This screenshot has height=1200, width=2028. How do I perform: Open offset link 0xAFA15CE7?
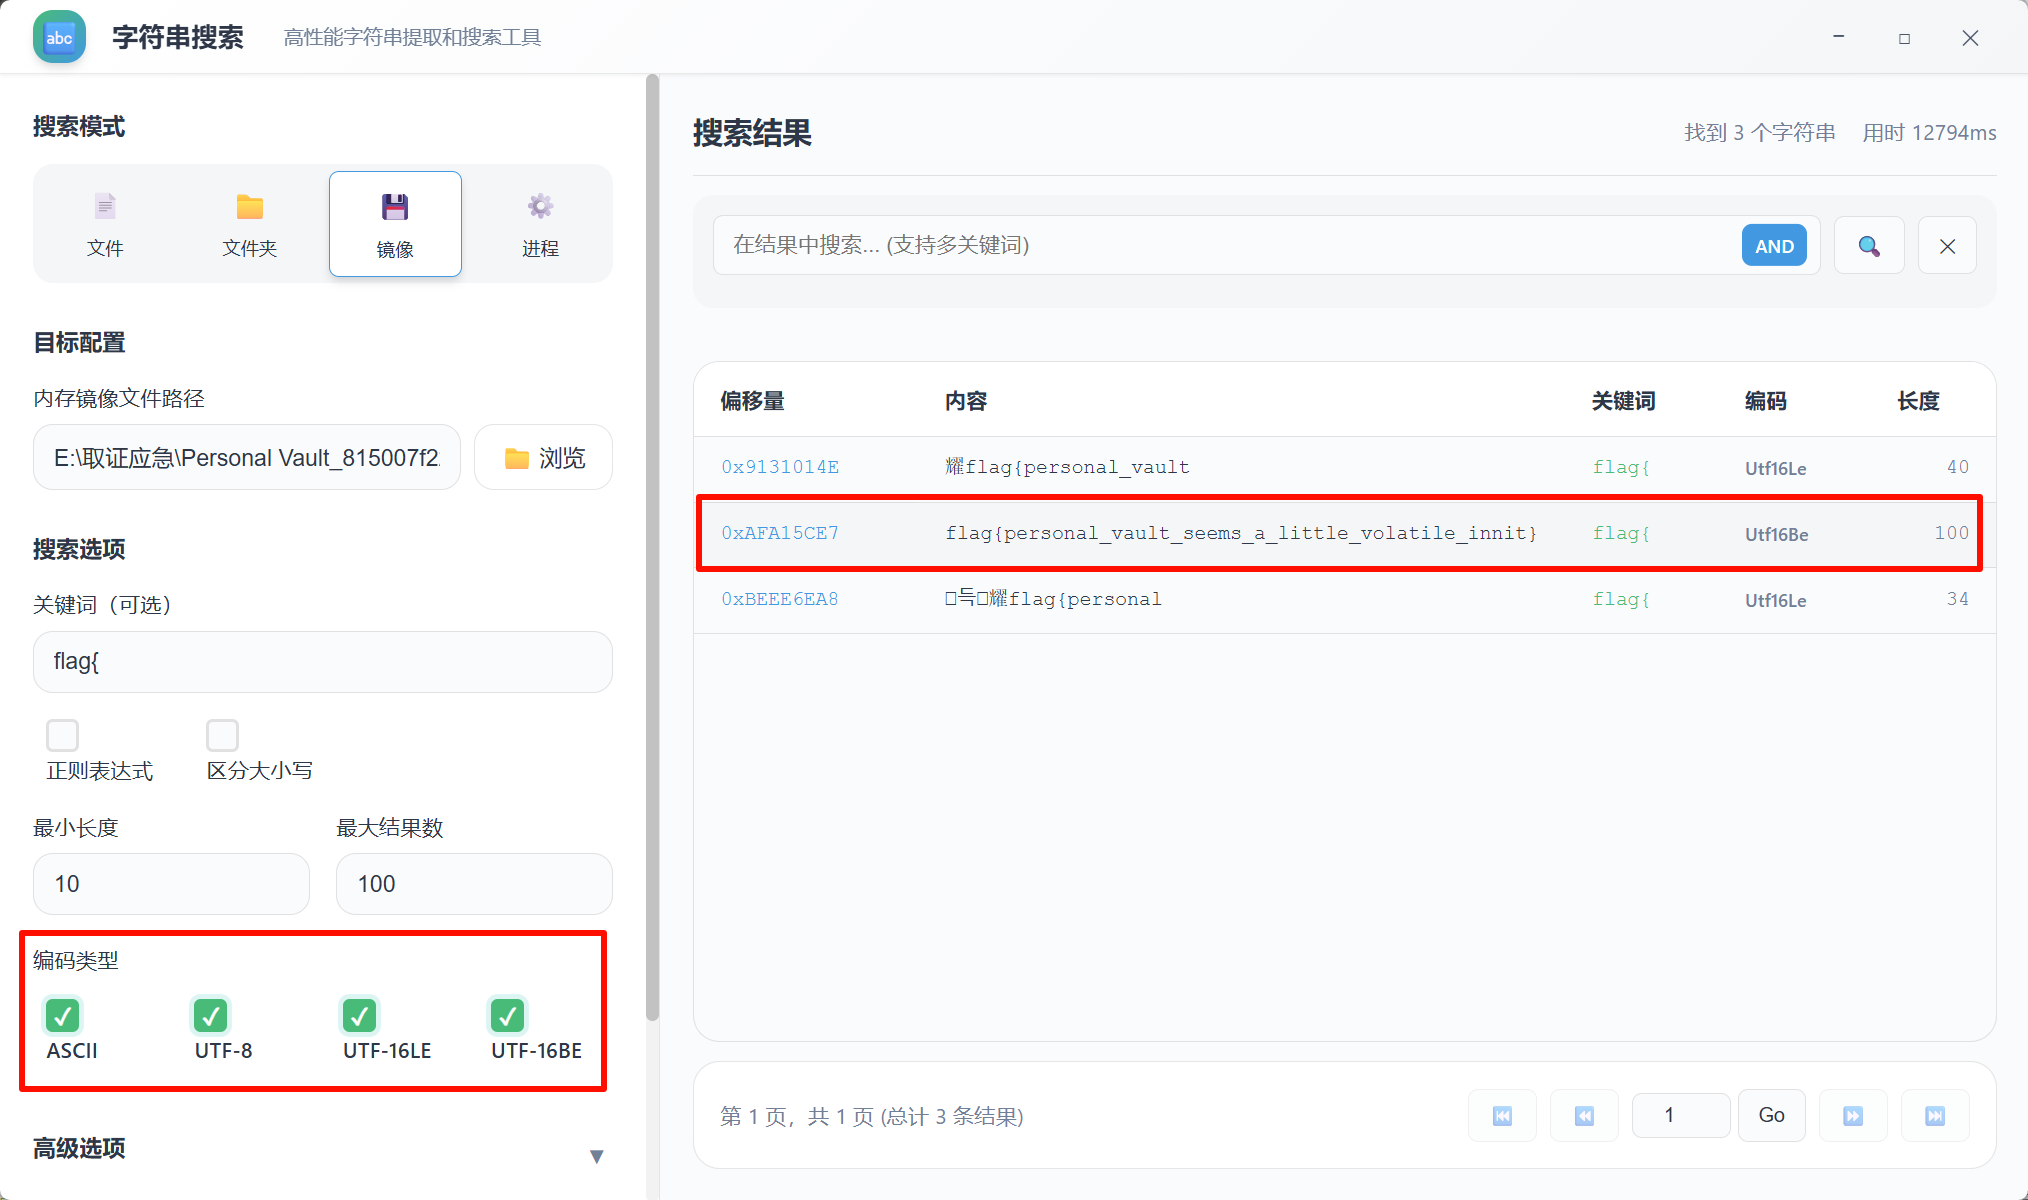click(x=780, y=533)
